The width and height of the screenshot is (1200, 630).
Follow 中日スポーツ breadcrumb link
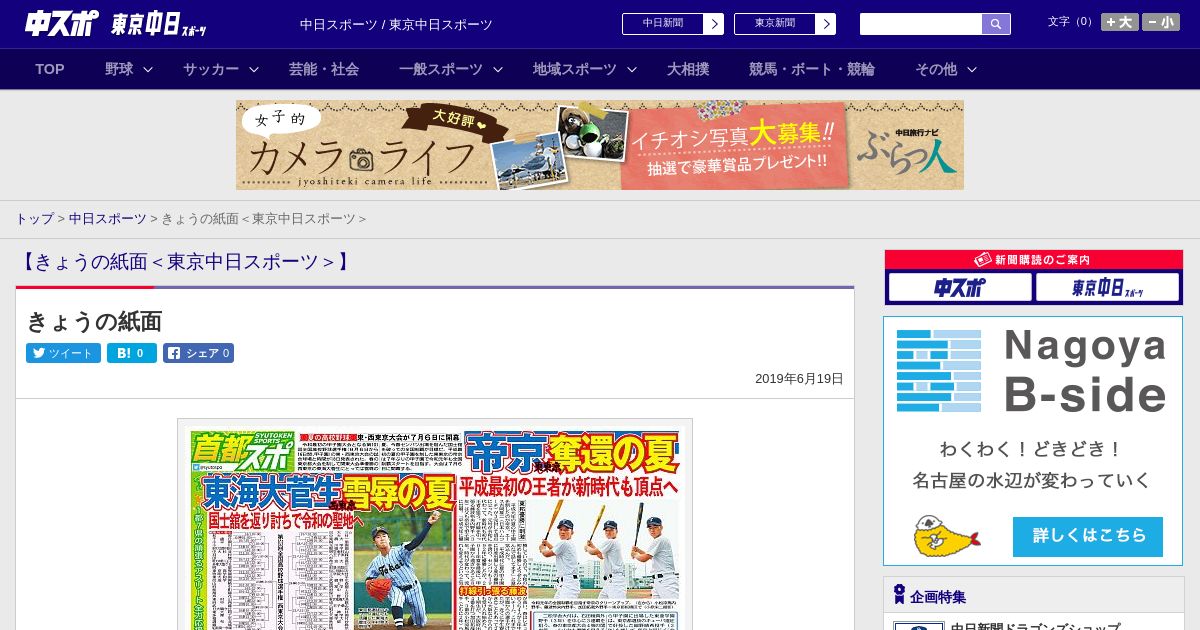[108, 218]
